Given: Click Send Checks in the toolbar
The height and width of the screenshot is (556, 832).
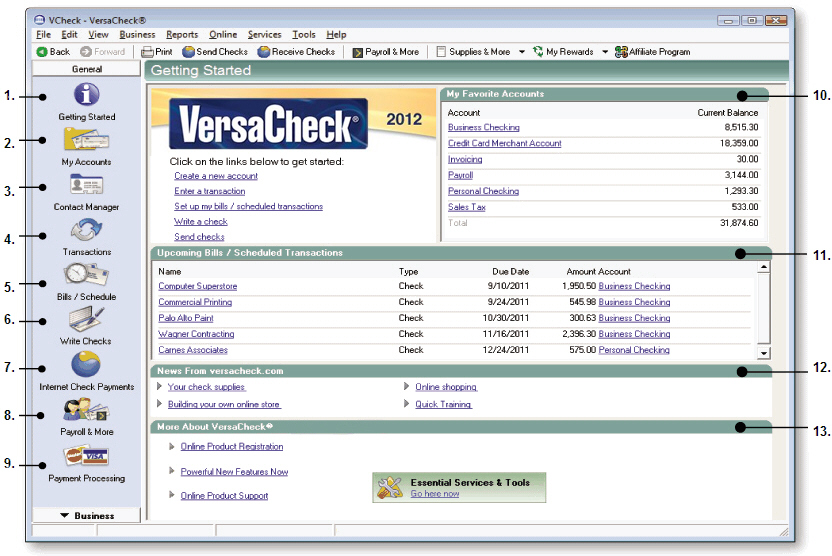Looking at the screenshot, I should click(215, 51).
